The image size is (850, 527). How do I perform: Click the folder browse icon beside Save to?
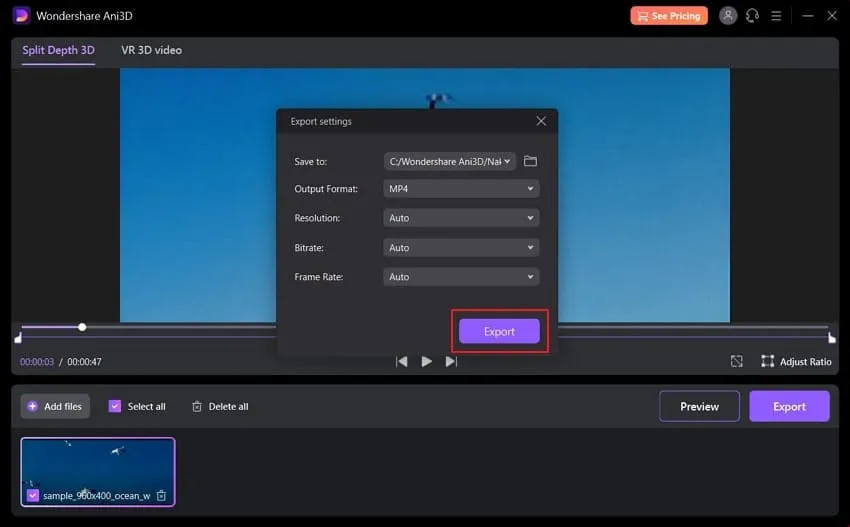[531, 161]
